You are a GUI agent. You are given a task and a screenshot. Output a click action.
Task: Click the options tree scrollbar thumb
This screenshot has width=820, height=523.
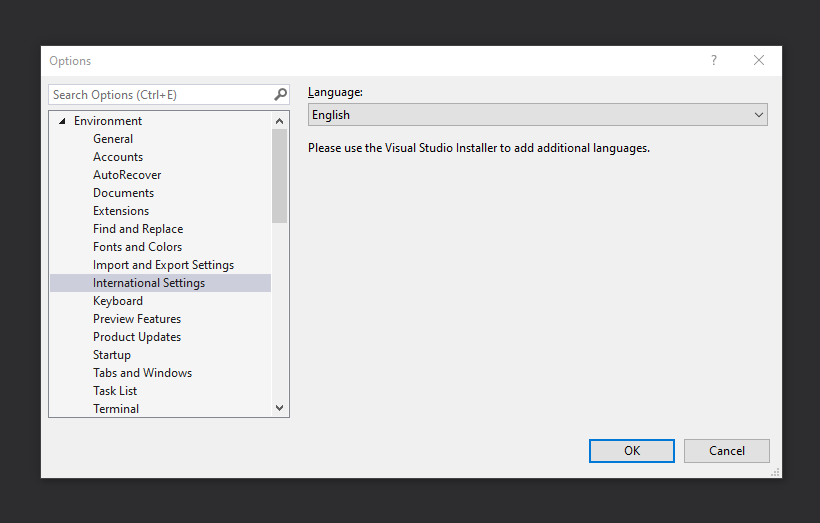tap(279, 176)
